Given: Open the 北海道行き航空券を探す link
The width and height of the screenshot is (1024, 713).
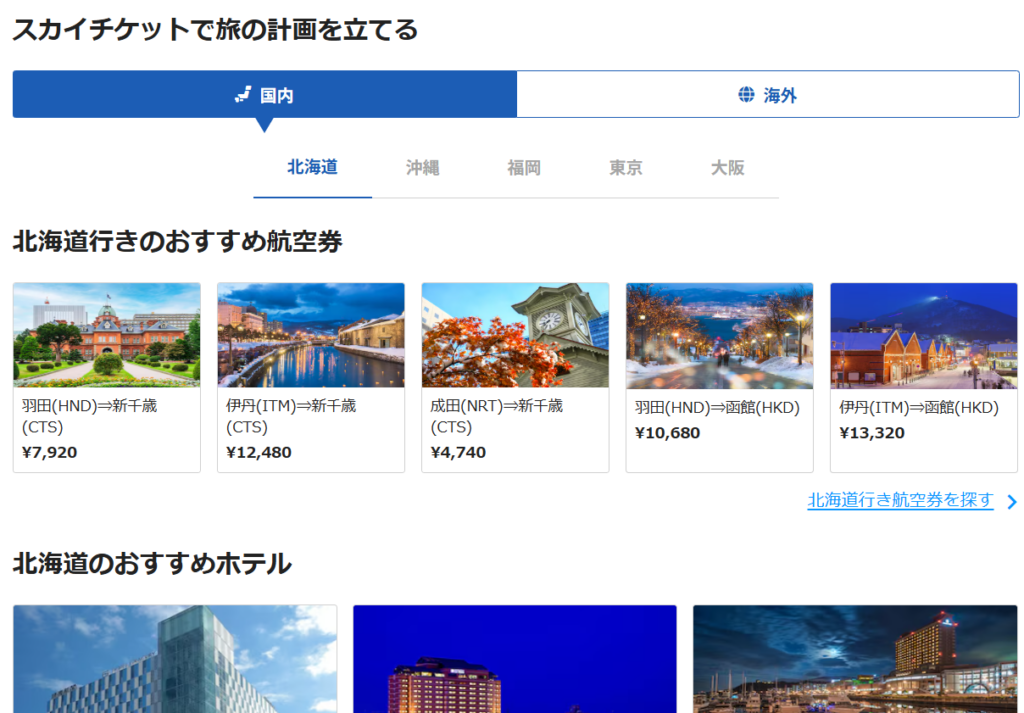Looking at the screenshot, I should point(900,500).
